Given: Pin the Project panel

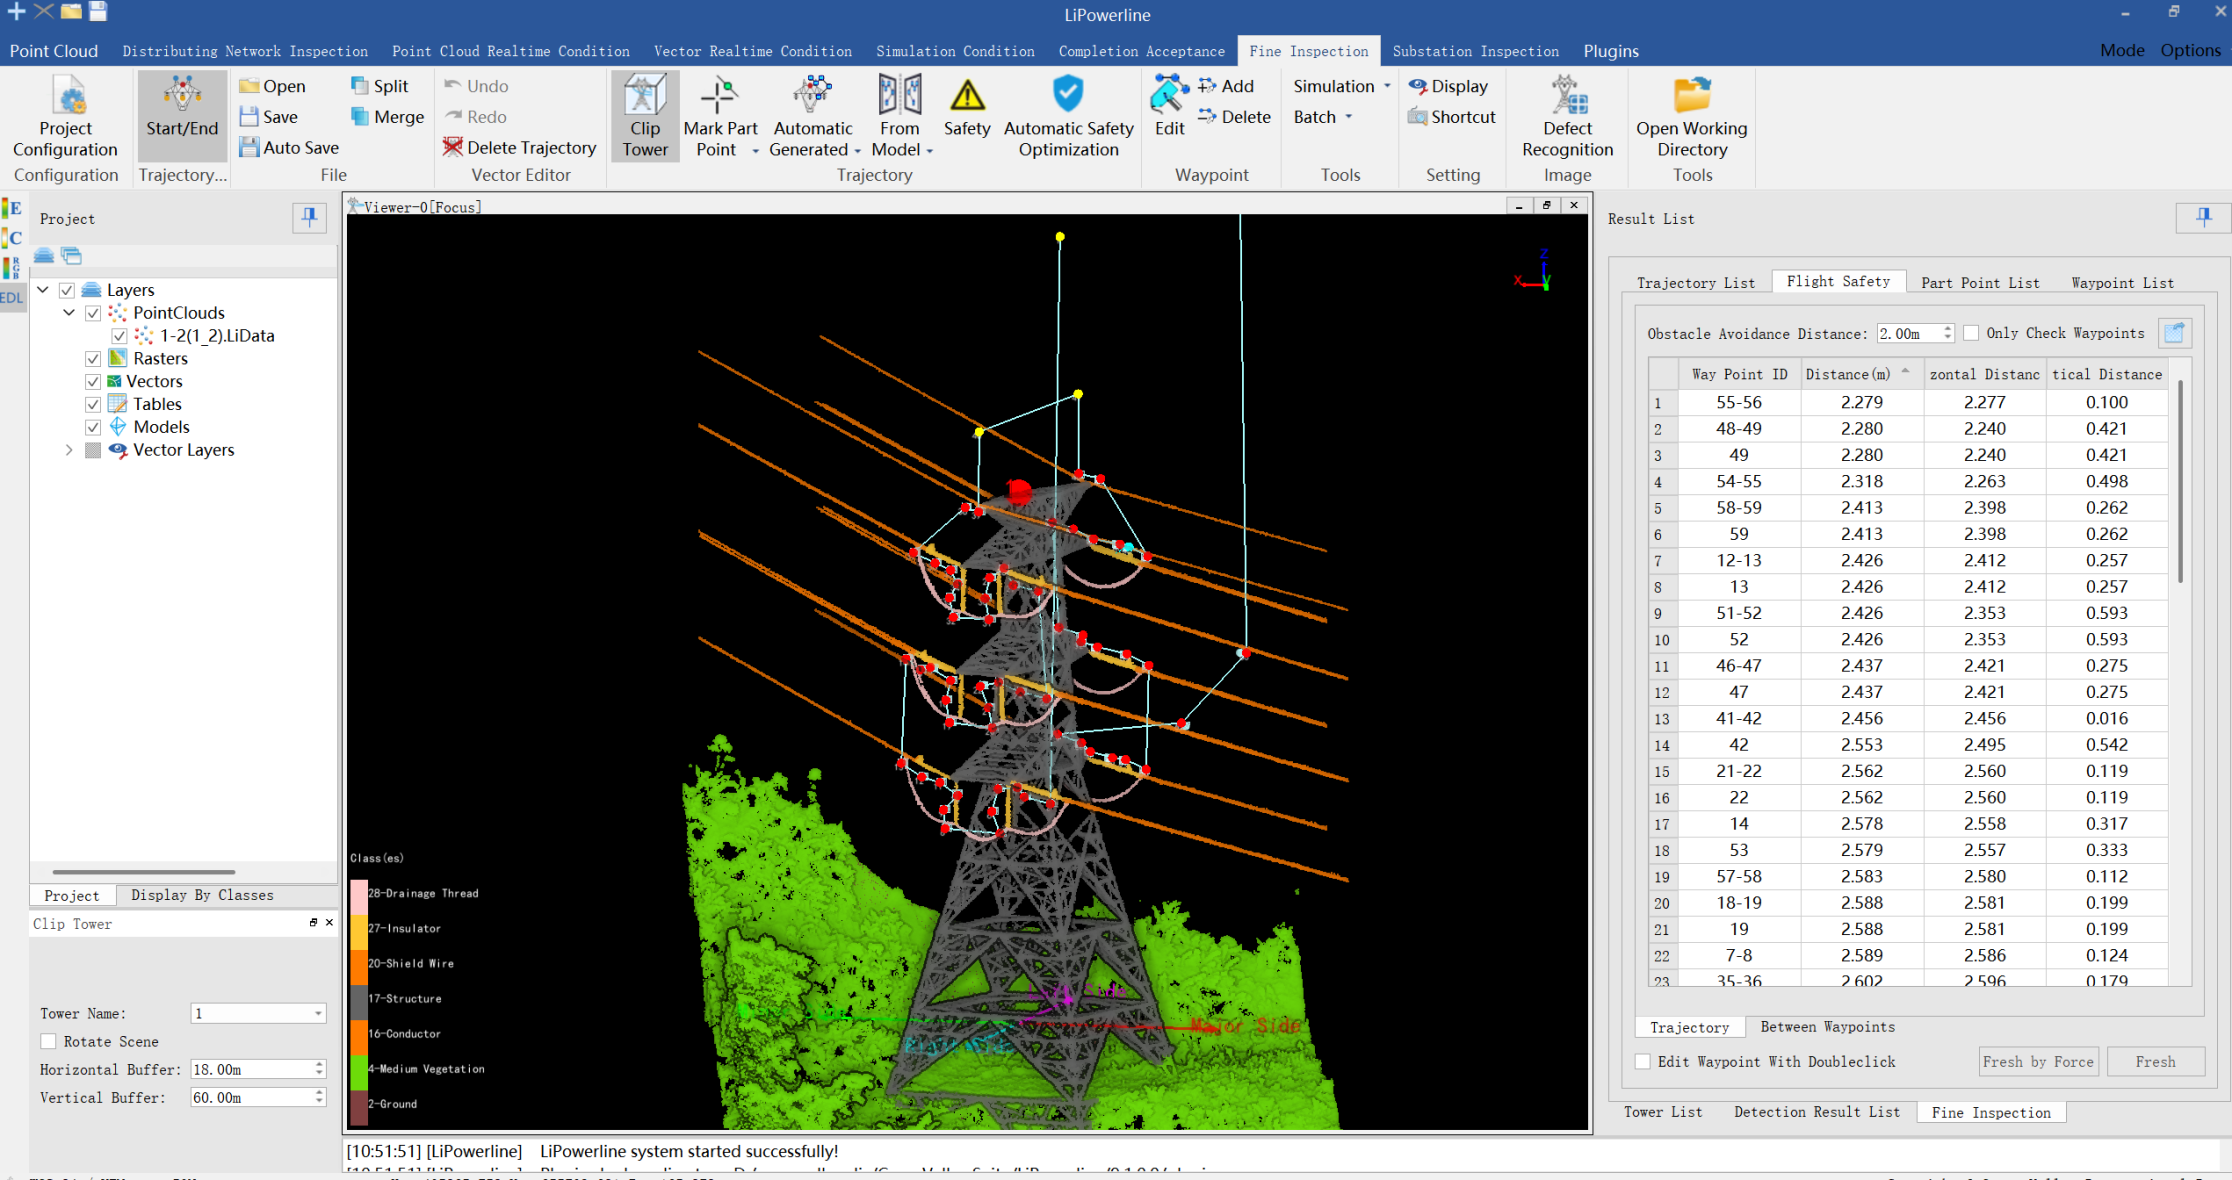Looking at the screenshot, I should coord(310,217).
